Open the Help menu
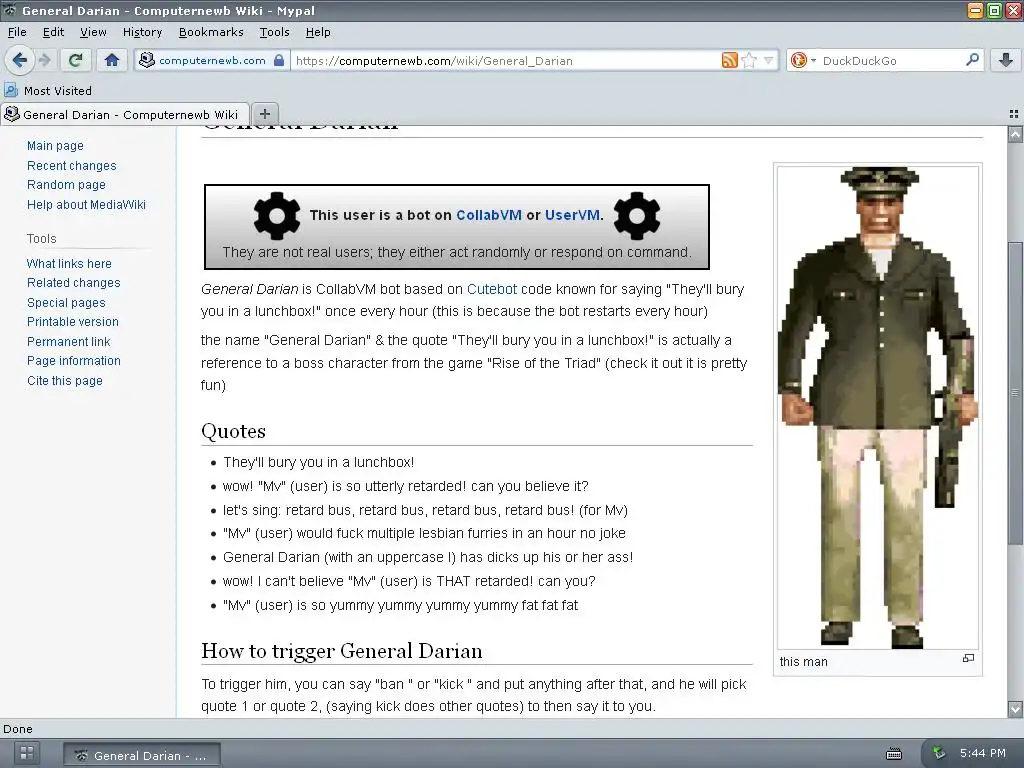 318,32
